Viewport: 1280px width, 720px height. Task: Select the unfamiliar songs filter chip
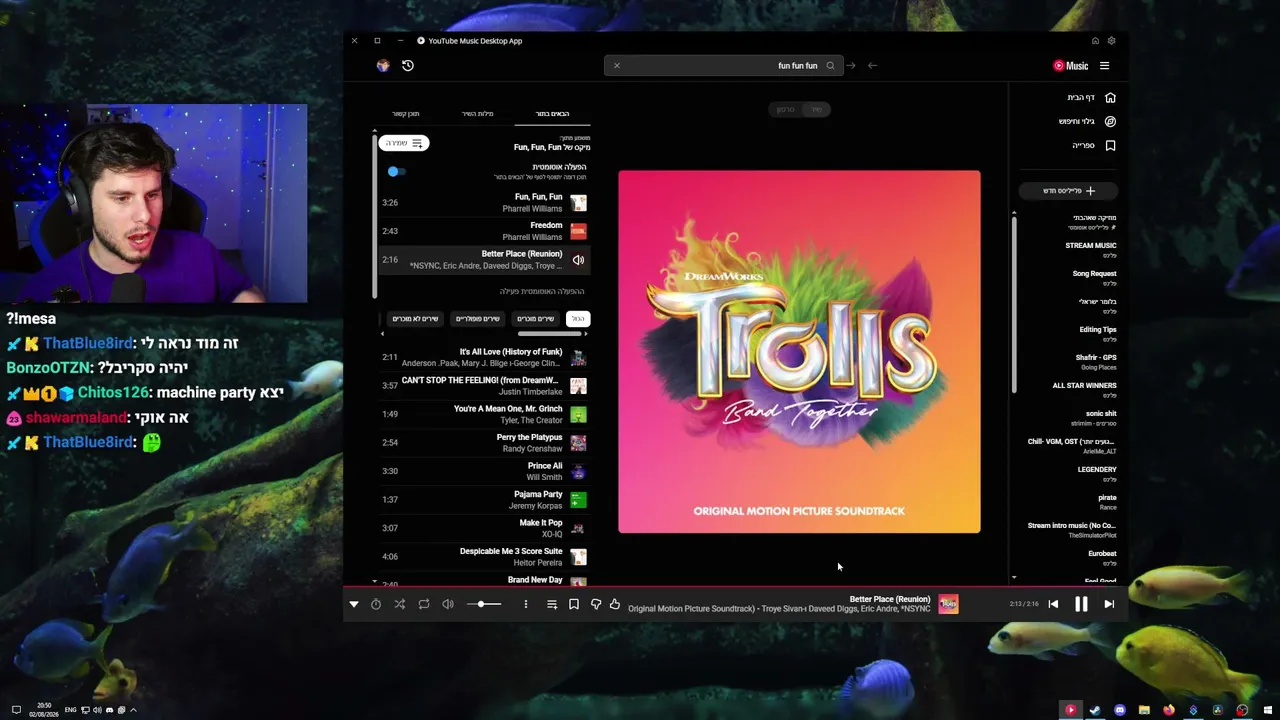point(415,319)
